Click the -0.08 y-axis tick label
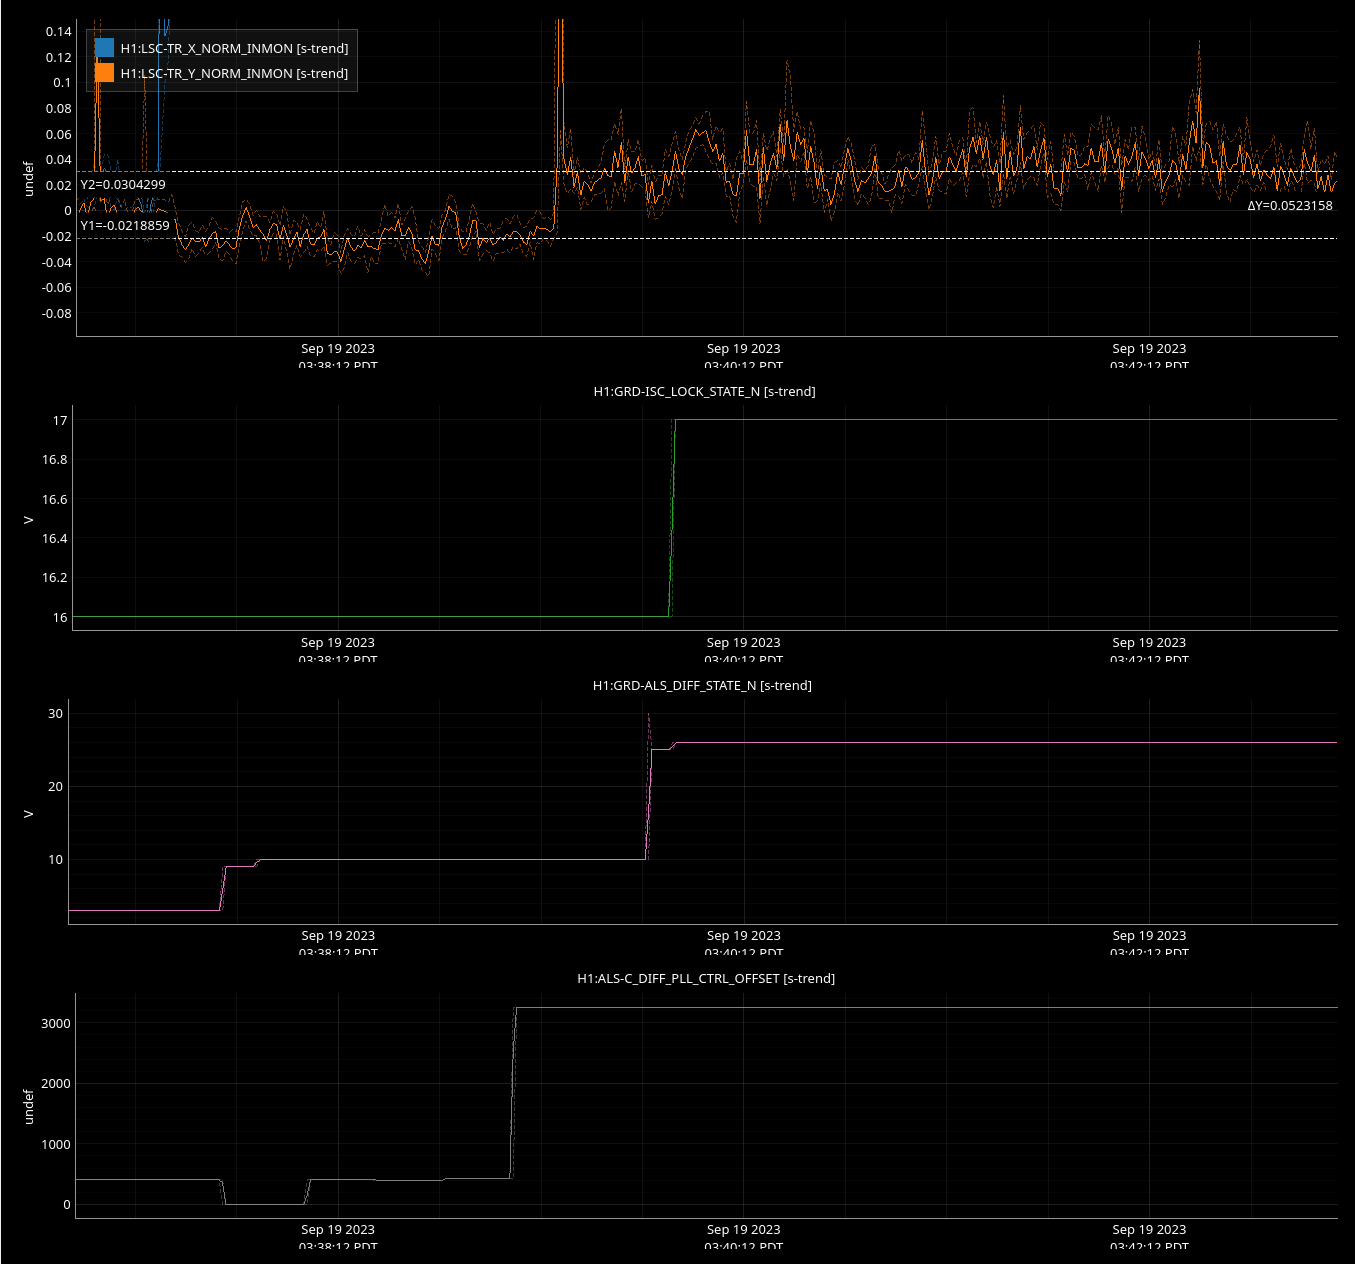 coord(57,314)
